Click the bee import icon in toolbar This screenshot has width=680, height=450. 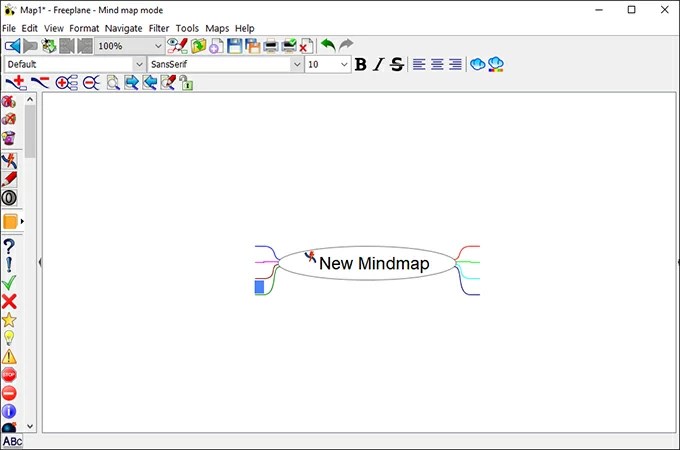(x=49, y=46)
